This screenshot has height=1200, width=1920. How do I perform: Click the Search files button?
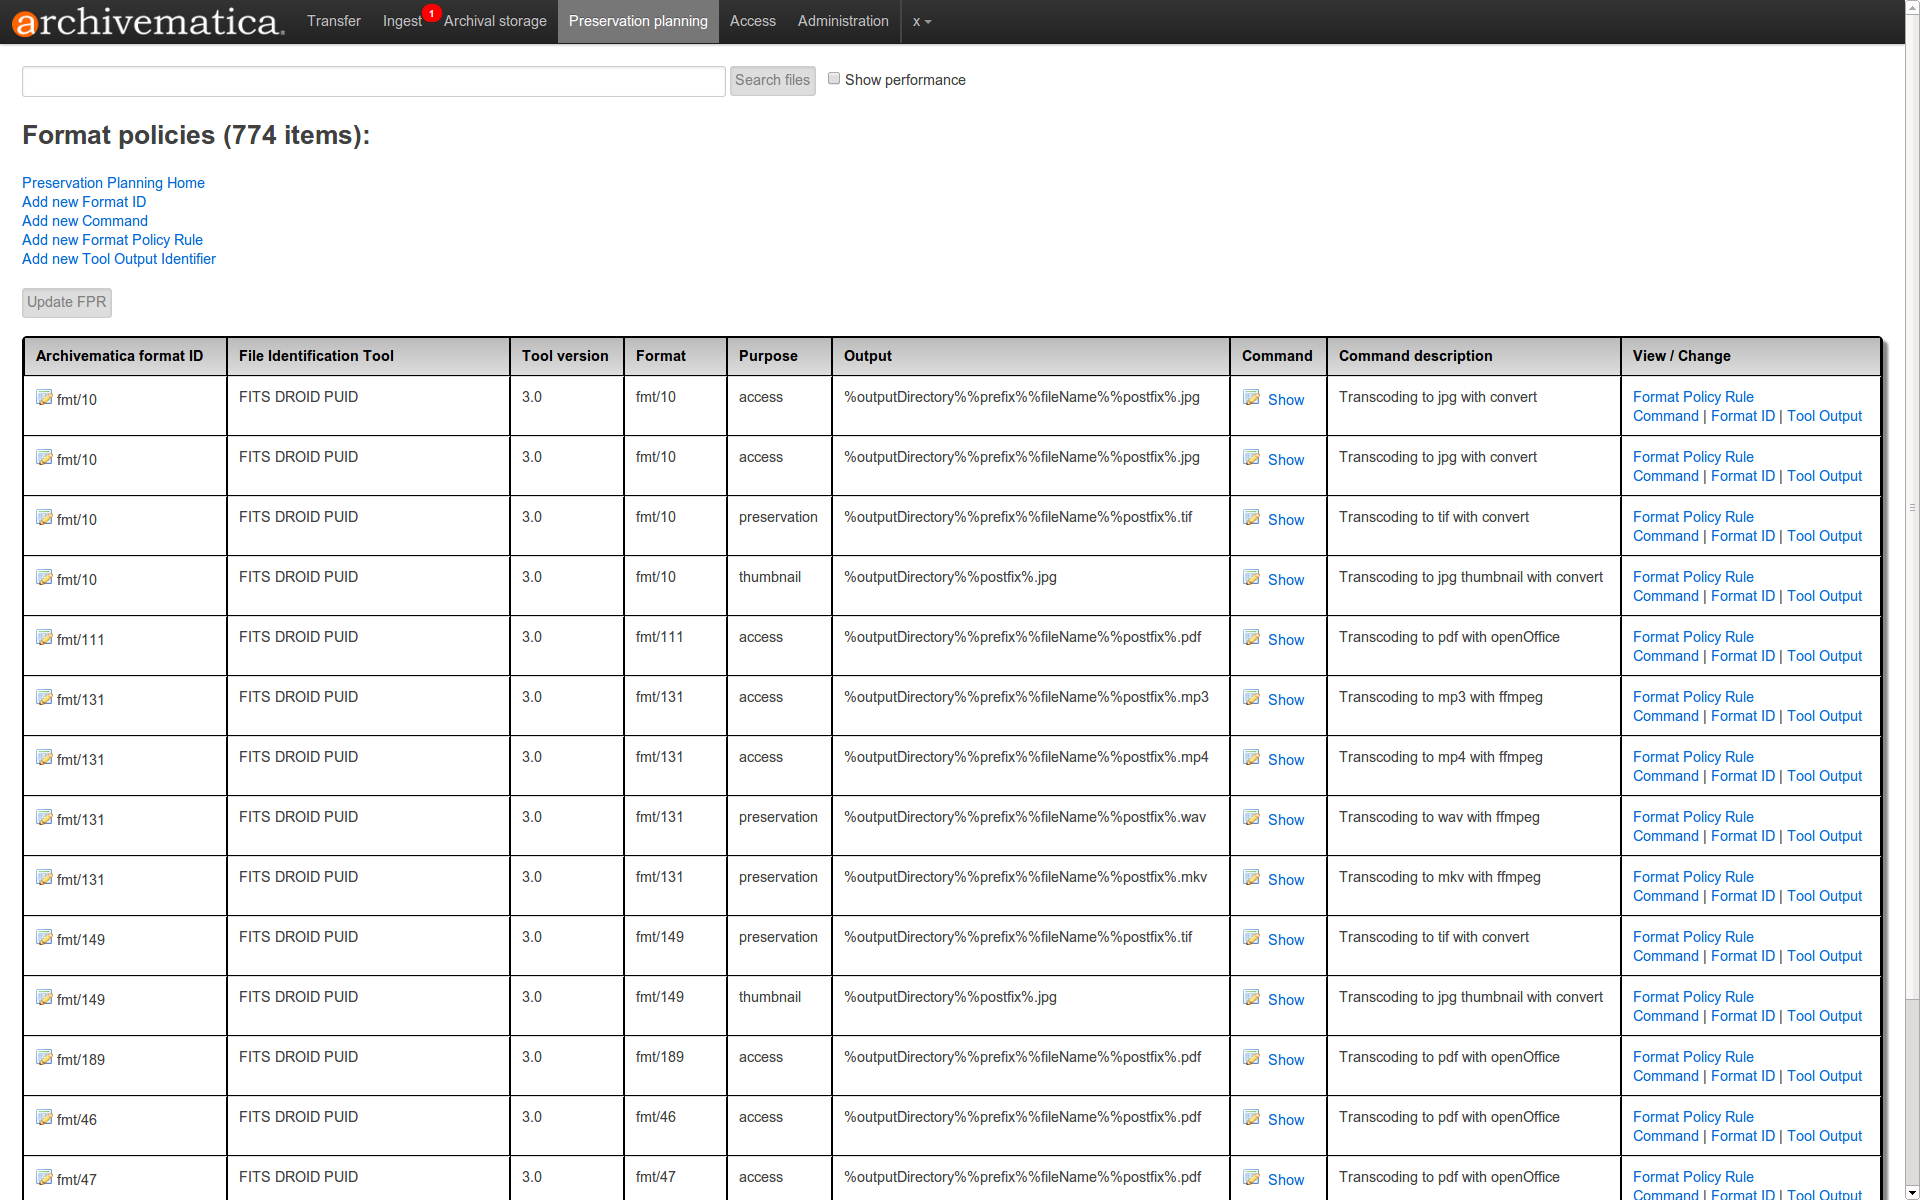[x=772, y=80]
